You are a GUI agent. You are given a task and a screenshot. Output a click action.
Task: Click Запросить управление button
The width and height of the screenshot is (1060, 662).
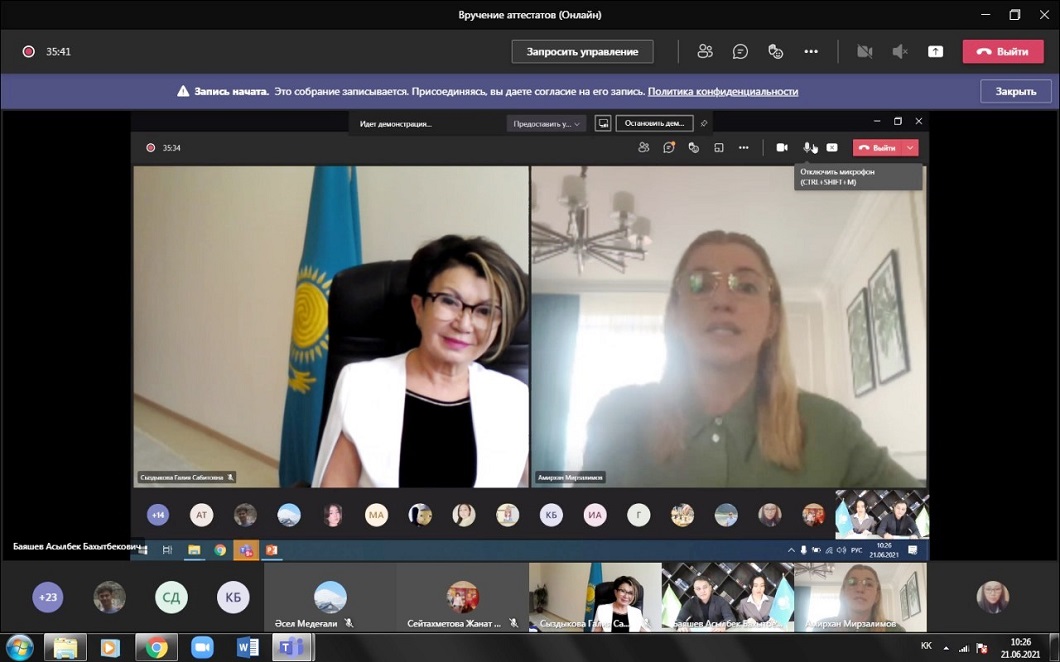[582, 52]
